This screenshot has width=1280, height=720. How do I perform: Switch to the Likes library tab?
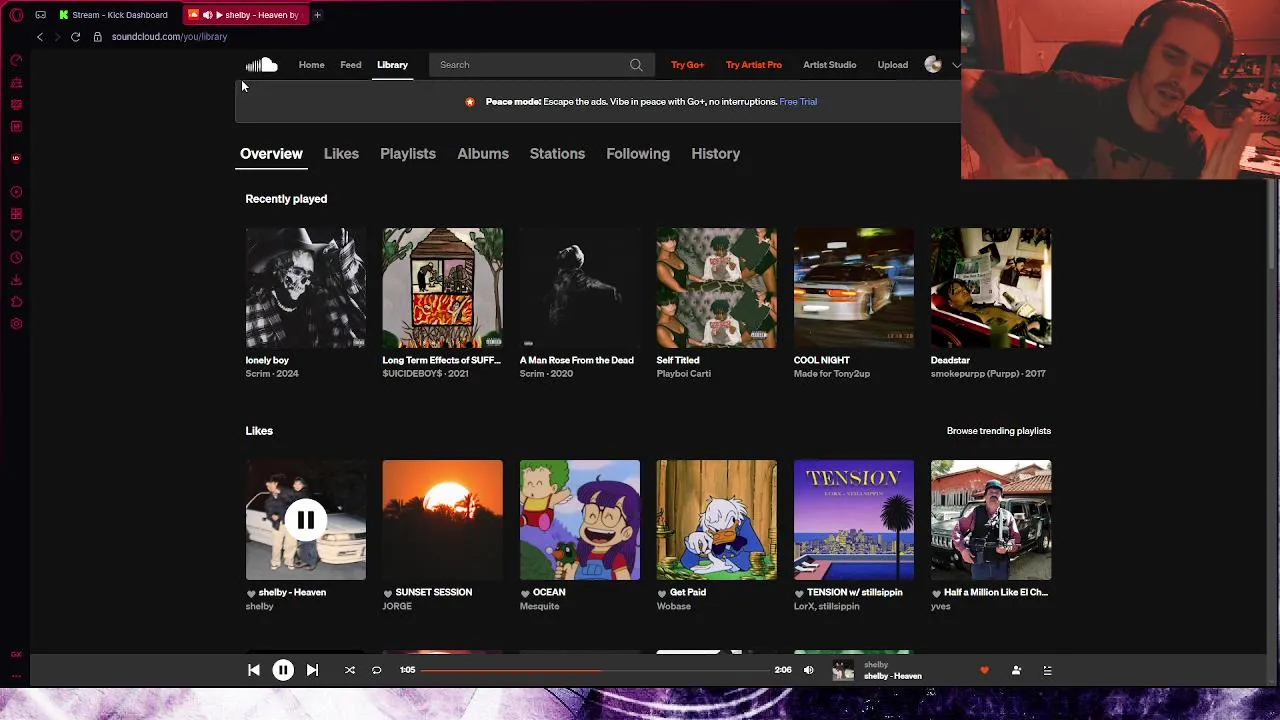click(341, 154)
